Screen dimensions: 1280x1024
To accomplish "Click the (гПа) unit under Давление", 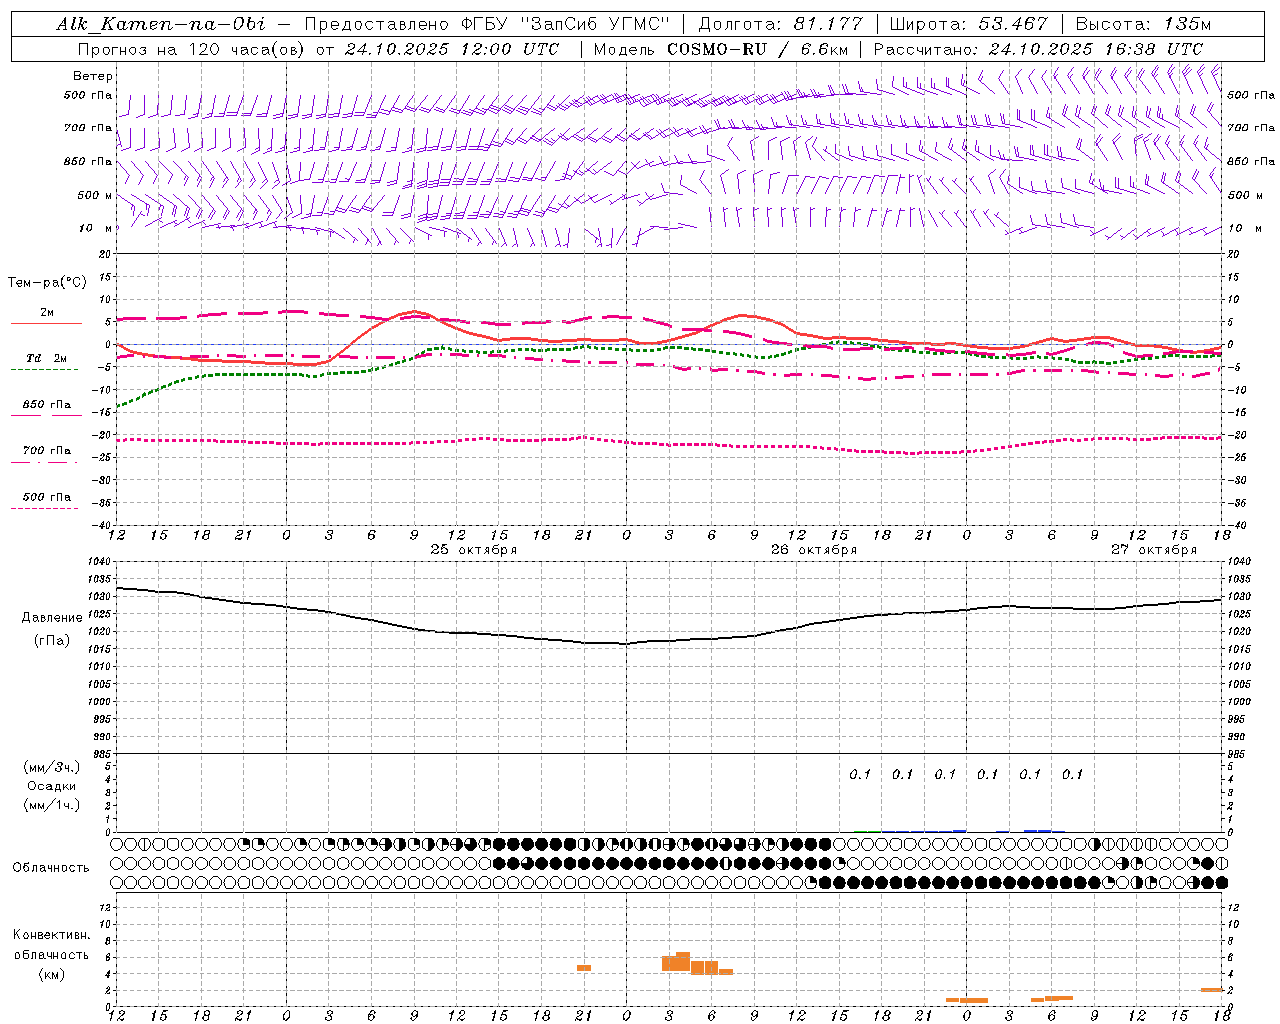I will click(x=52, y=641).
